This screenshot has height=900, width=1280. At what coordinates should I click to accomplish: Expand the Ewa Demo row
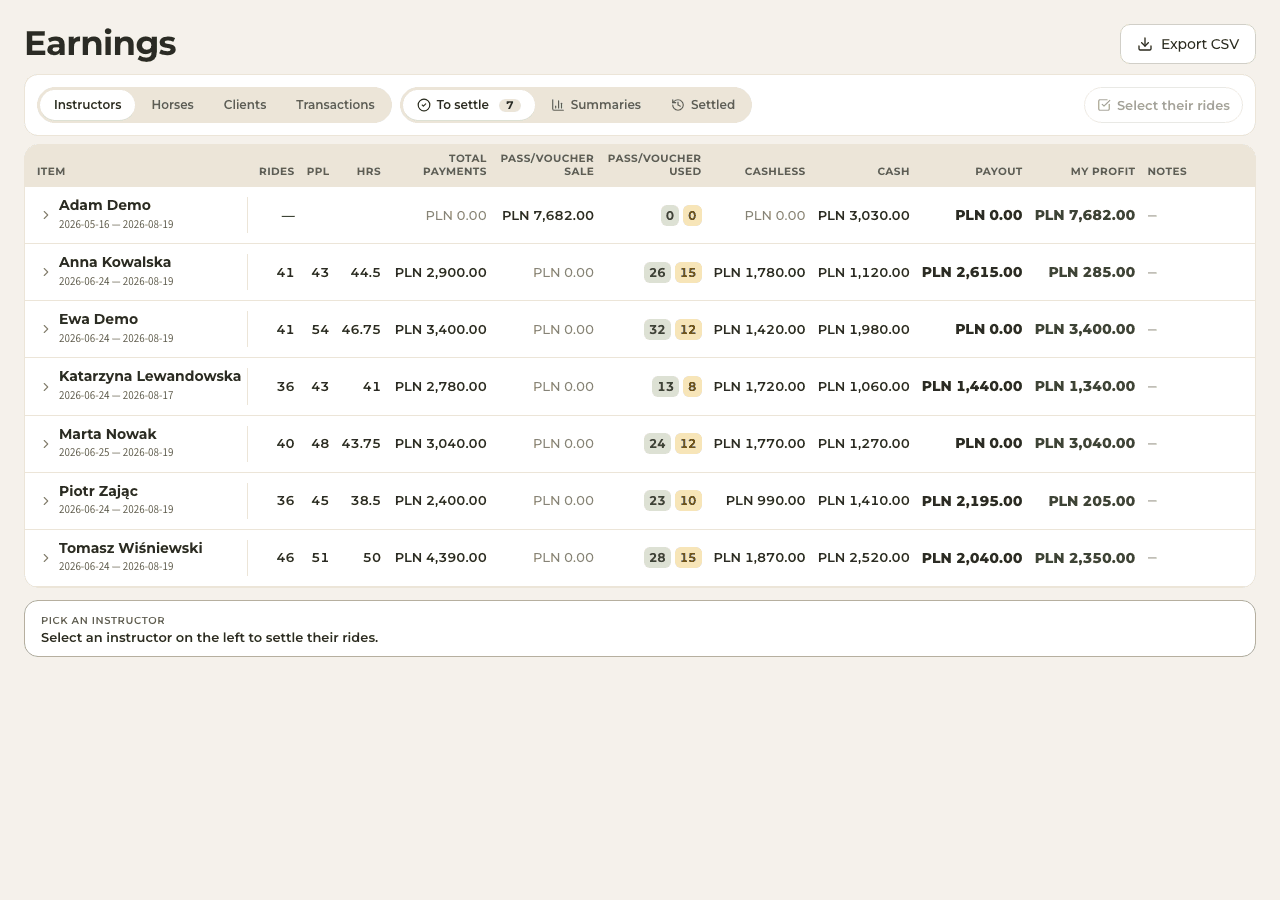click(45, 329)
